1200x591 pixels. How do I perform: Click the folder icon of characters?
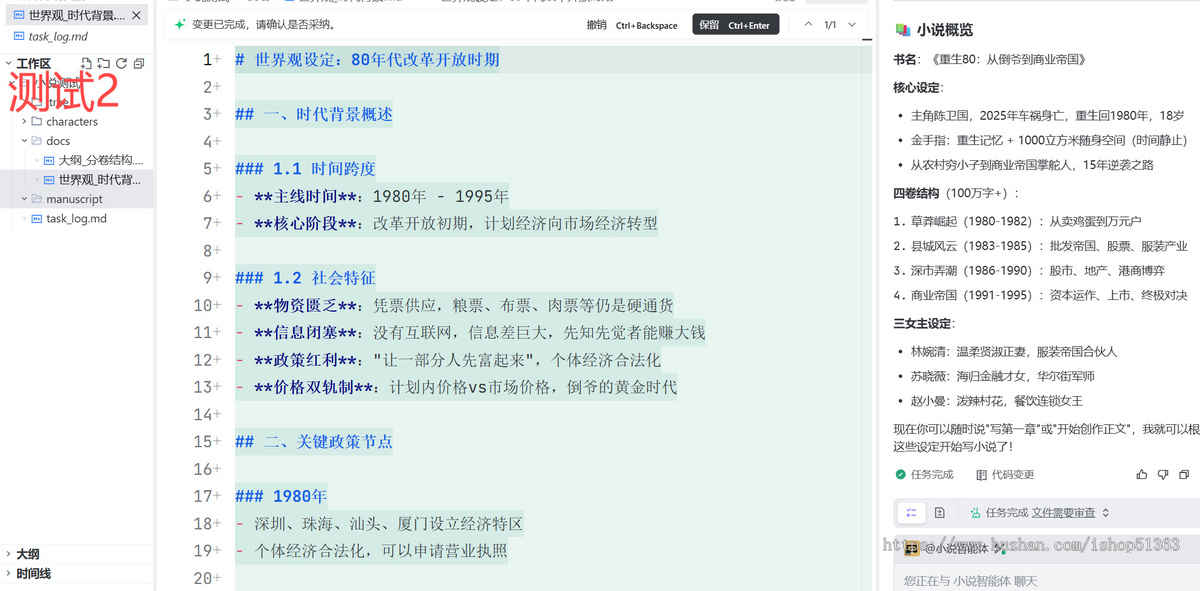pos(37,121)
